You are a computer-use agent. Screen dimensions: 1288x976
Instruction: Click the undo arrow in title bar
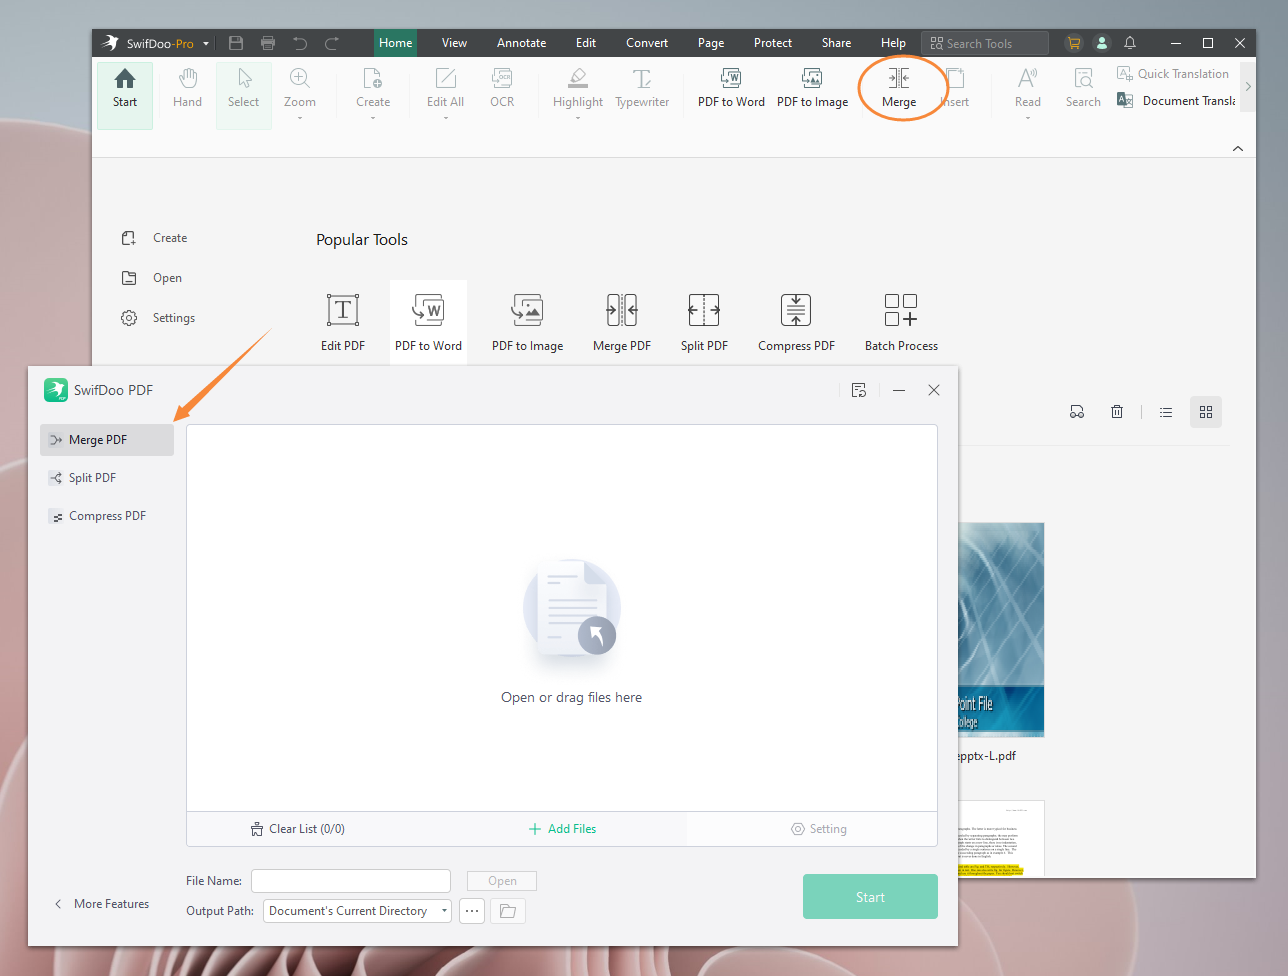[x=300, y=43]
